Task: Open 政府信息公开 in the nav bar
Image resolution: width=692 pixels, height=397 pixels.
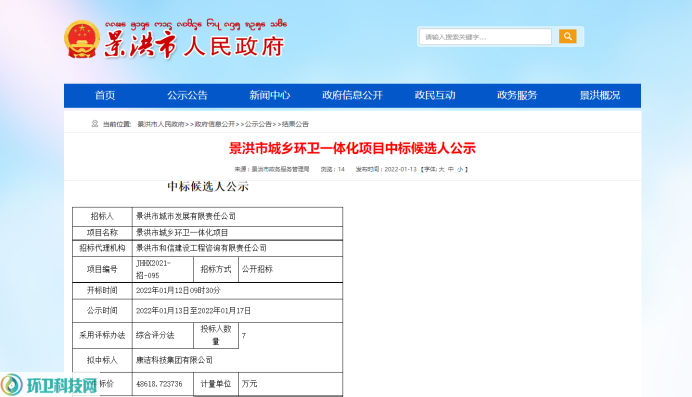Action: coord(352,95)
